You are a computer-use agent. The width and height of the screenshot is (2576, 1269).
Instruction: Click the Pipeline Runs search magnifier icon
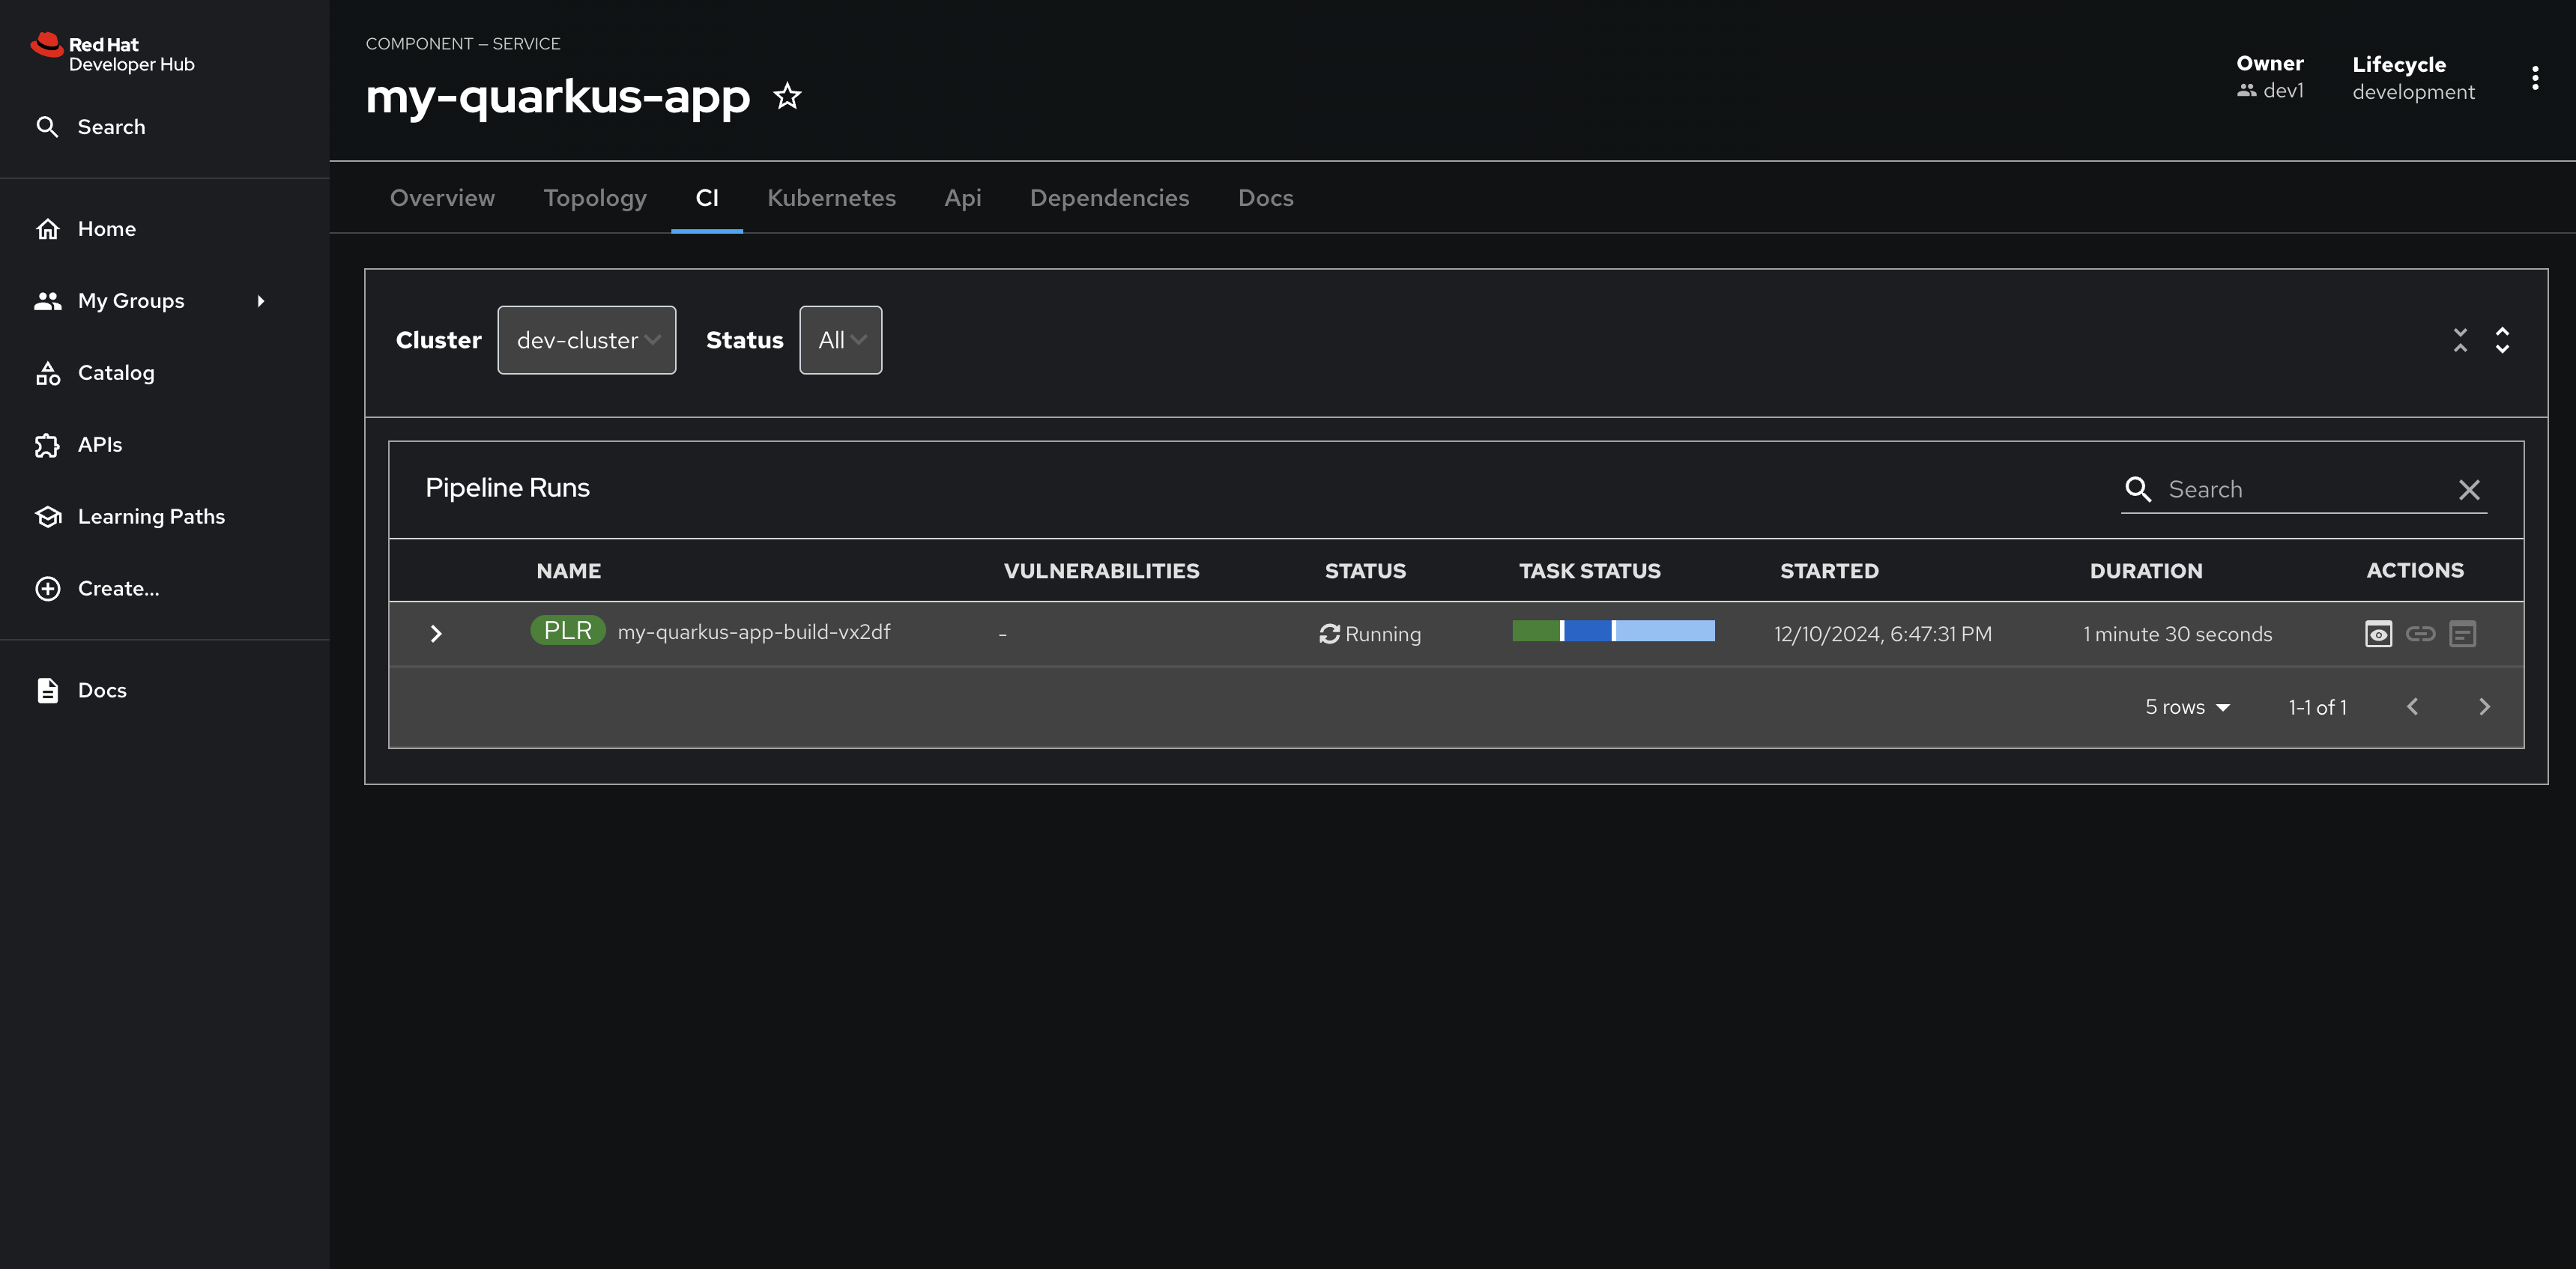click(x=2138, y=489)
